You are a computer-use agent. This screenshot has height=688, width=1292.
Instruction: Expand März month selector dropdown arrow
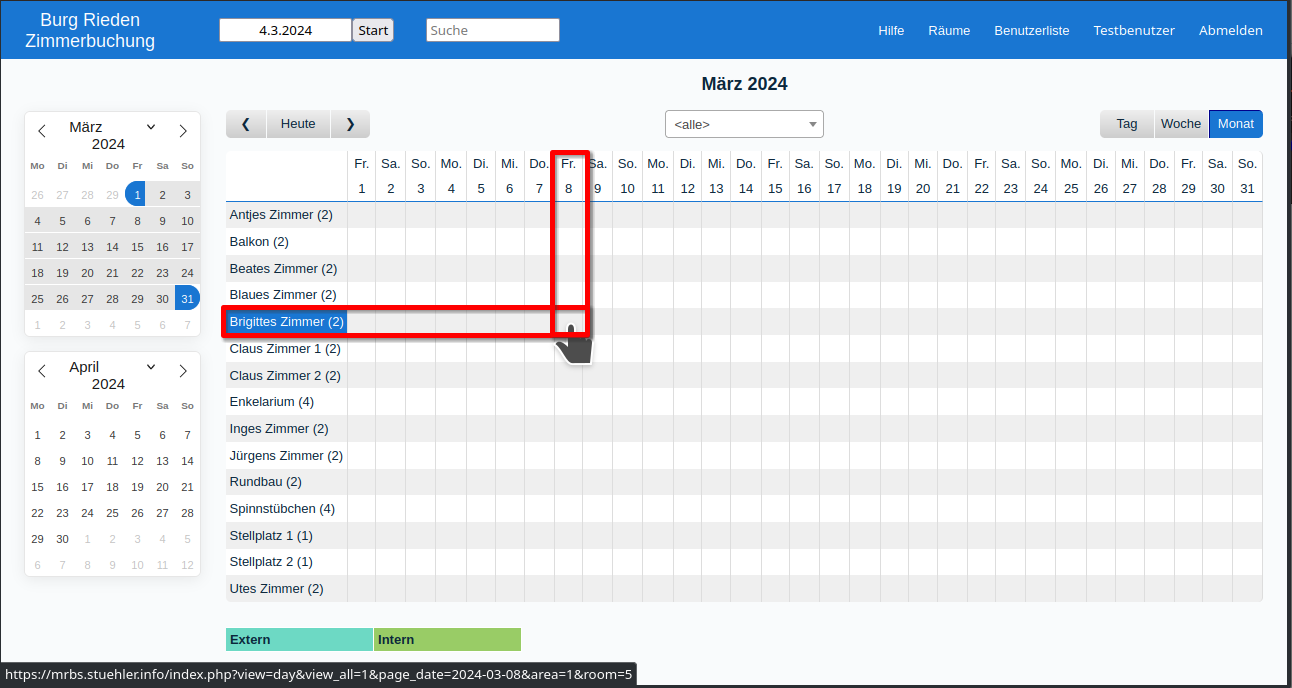pos(151,127)
